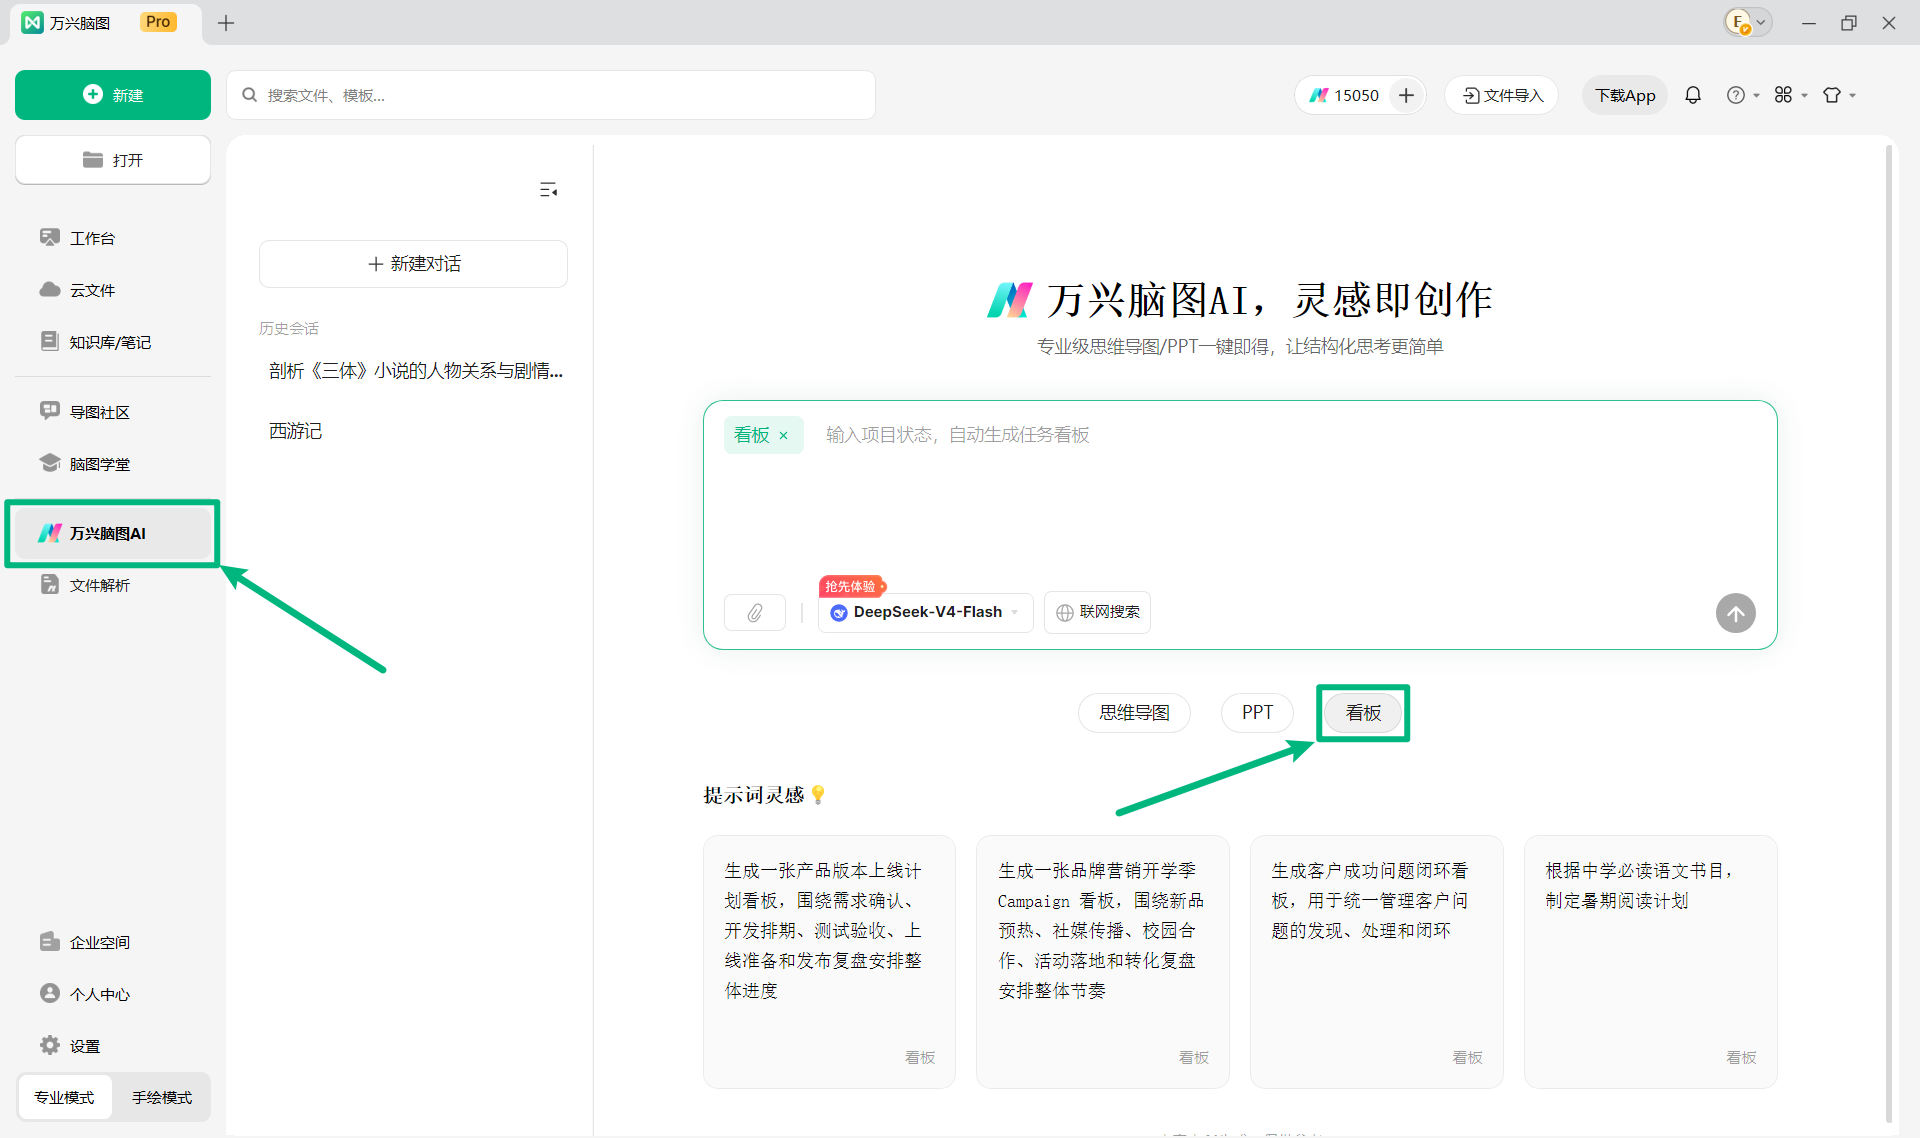Screen dimensions: 1920x1138
Task: Add a new tab with plus icon
Action: click(x=226, y=23)
